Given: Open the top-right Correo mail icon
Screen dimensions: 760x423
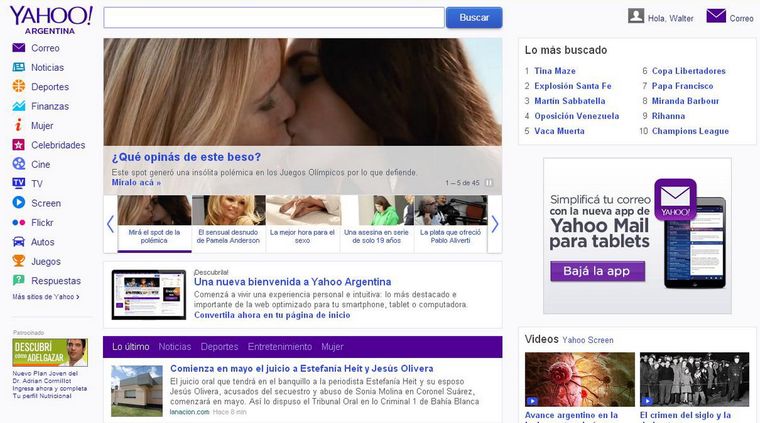Looking at the screenshot, I should point(716,16).
